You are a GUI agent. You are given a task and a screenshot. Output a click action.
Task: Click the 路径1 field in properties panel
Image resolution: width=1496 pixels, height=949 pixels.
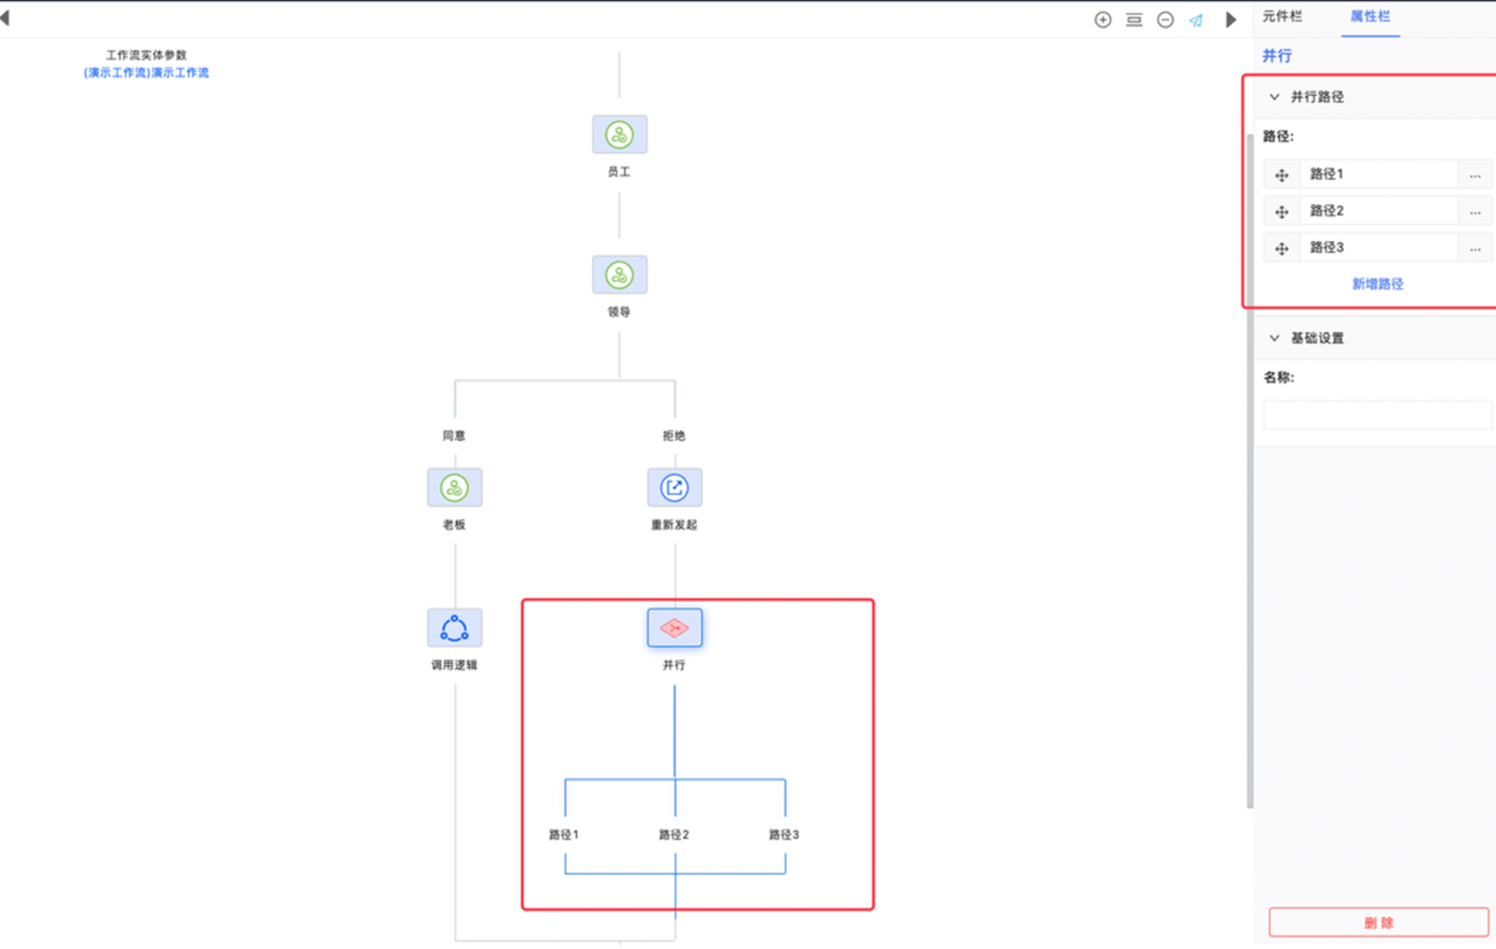point(1378,175)
